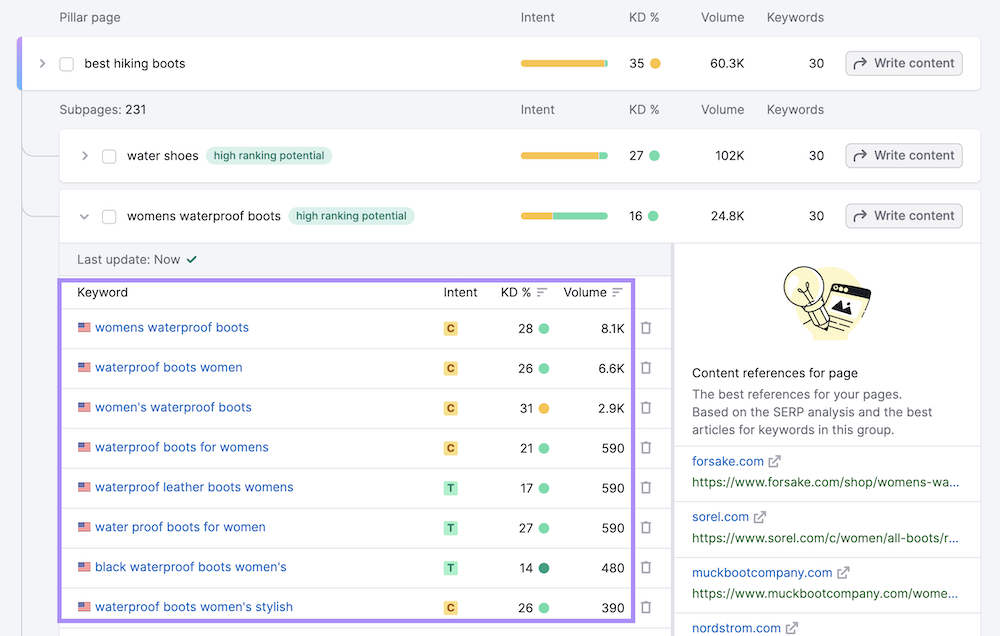The width and height of the screenshot is (1000, 636).
Task: Click the 'Last update: Now' status text
Action: point(128,260)
